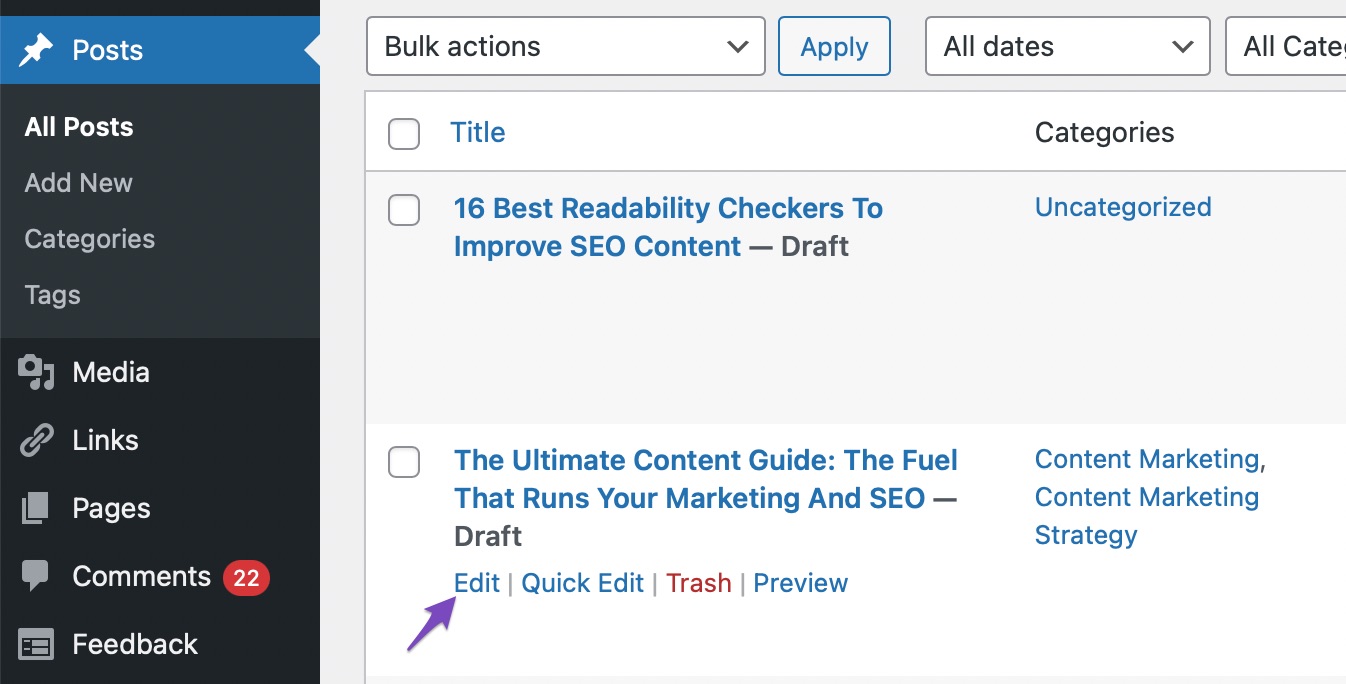The image size is (1346, 684).
Task: Select the Ultimate Content Guide post checkbox
Action: (x=404, y=462)
